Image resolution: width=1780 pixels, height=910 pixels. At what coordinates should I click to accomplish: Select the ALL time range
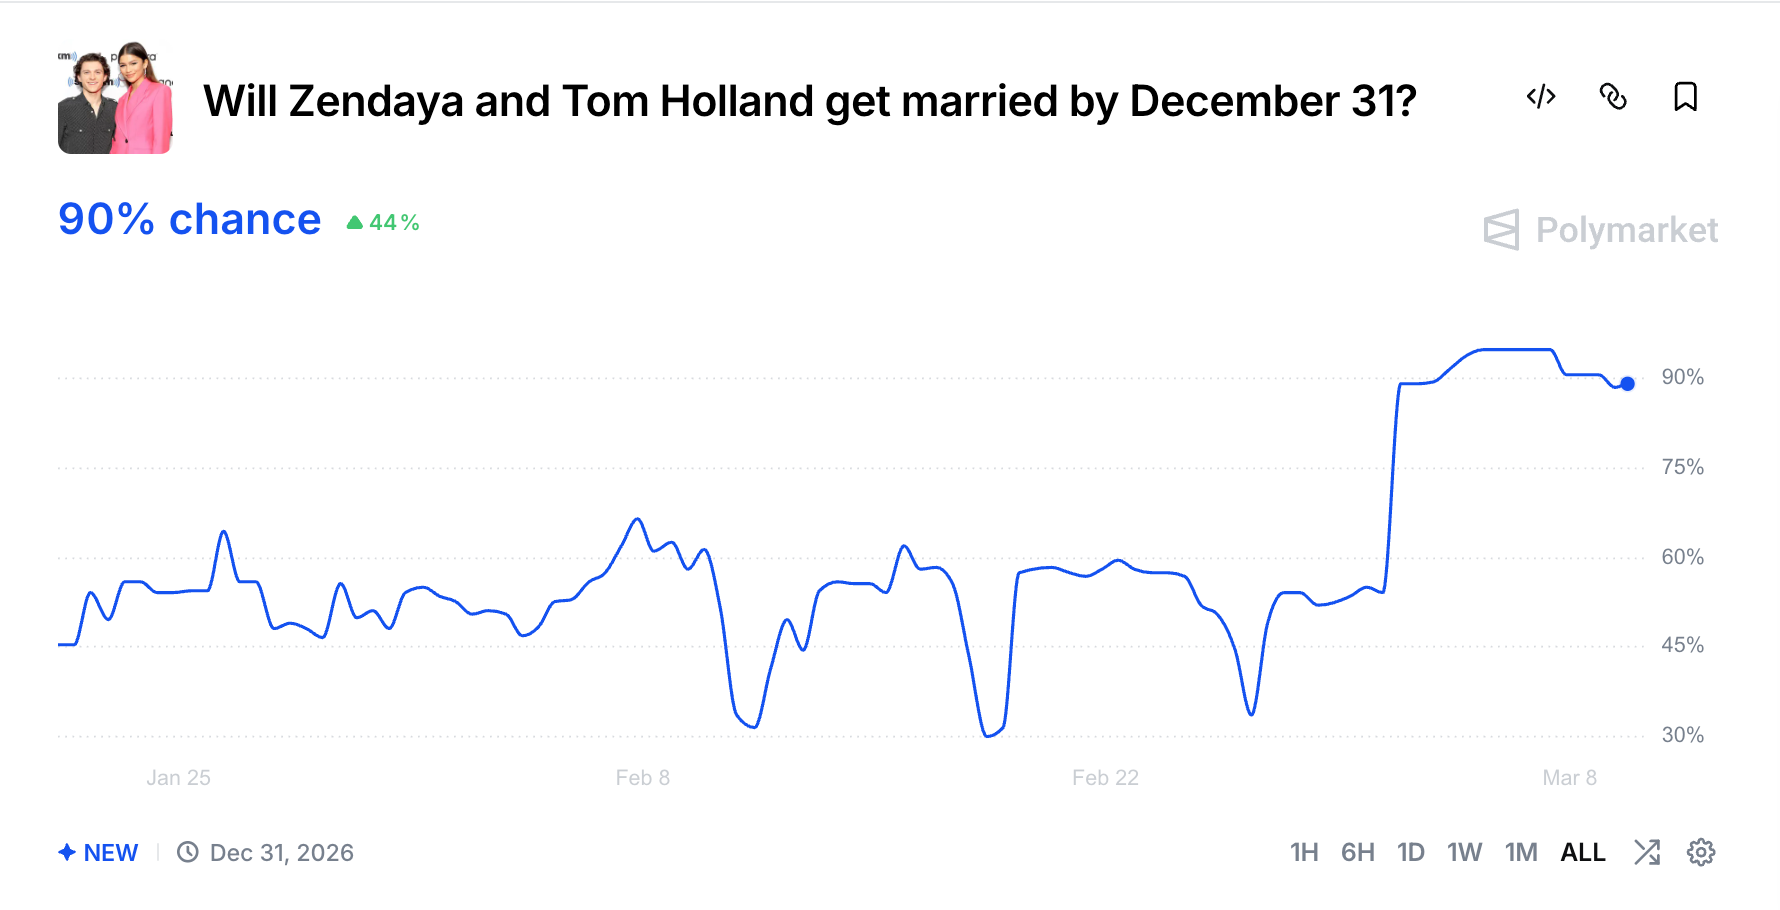pos(1583,853)
